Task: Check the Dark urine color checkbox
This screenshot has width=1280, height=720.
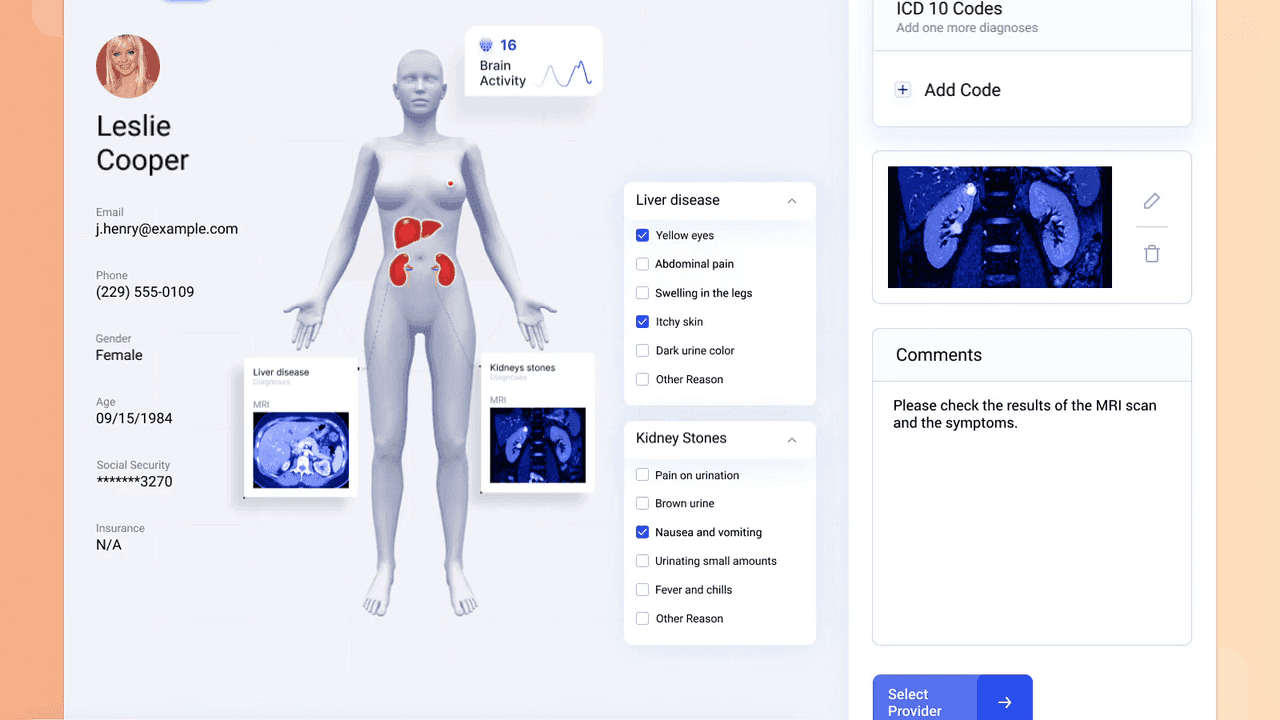Action: tap(642, 351)
